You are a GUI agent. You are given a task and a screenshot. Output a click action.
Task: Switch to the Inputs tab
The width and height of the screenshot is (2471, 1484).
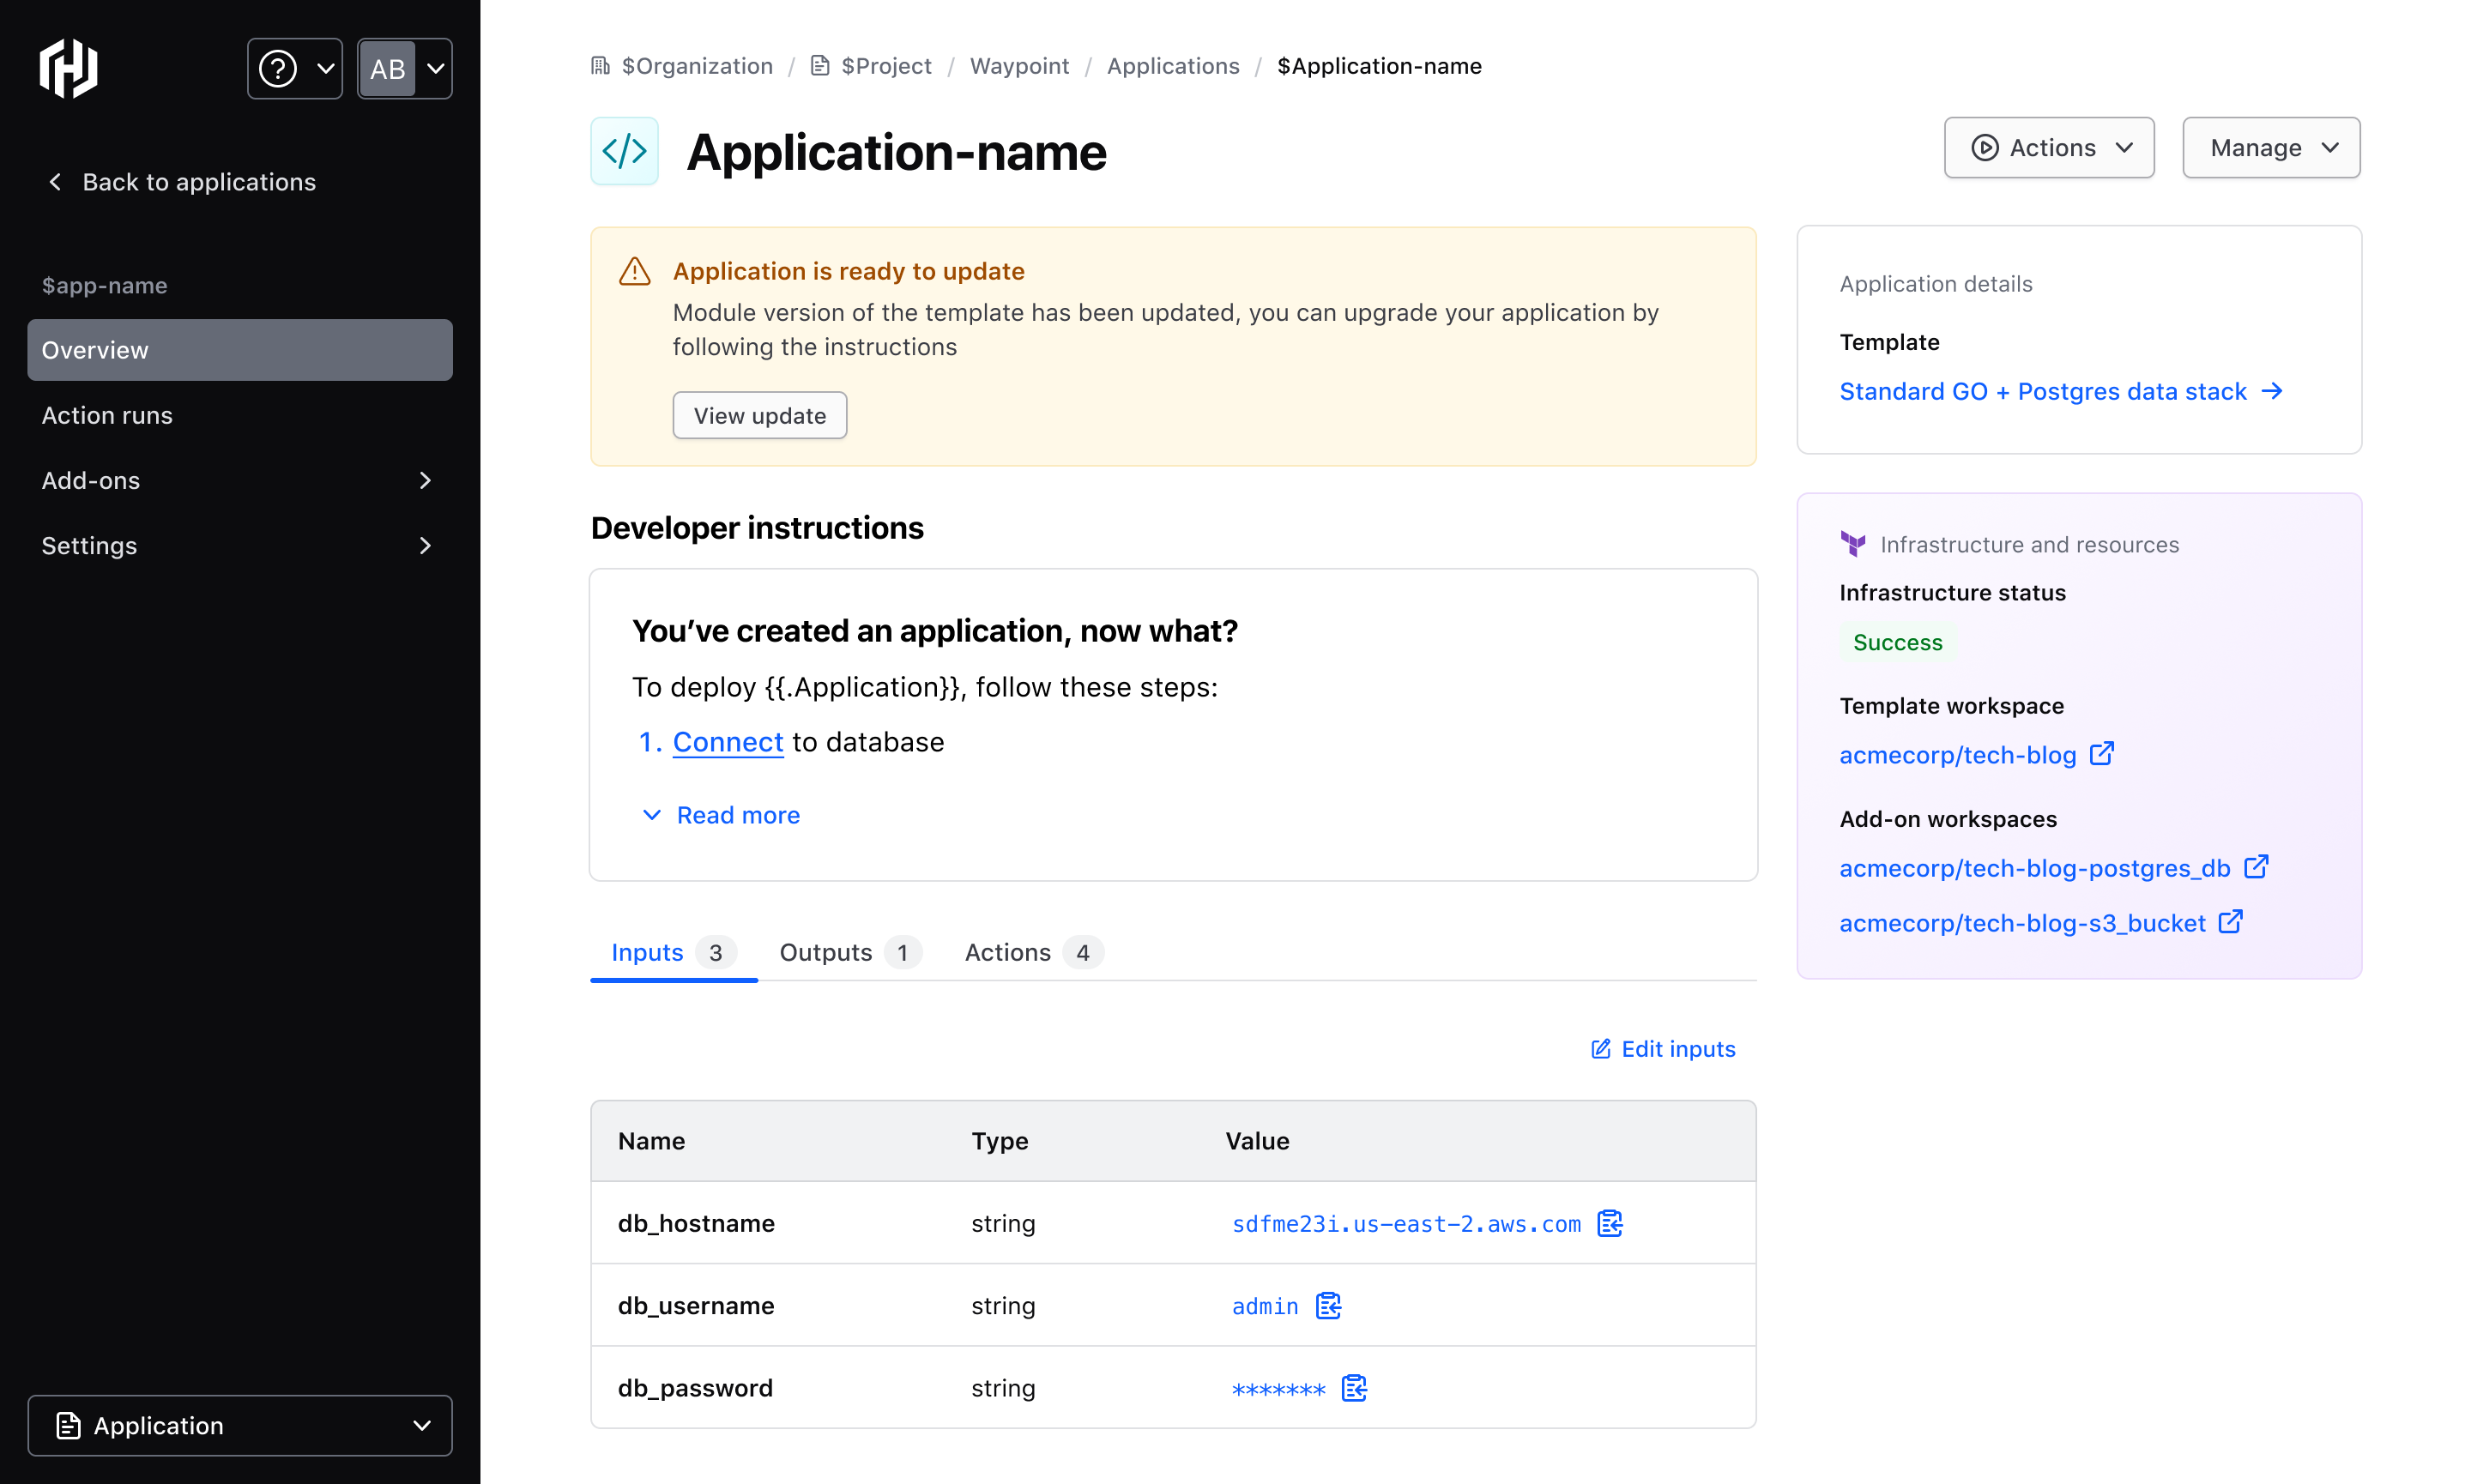673,952
